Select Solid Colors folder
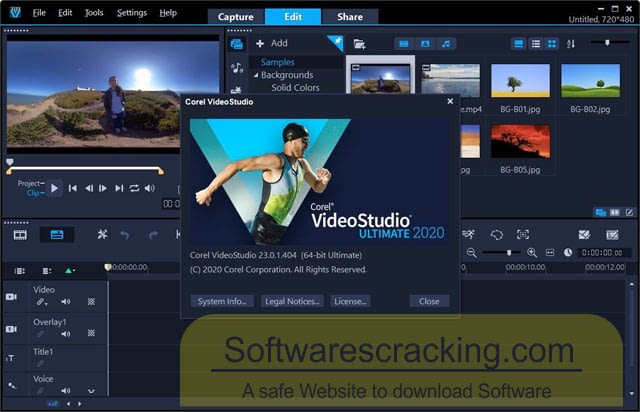Image resolution: width=640 pixels, height=412 pixels. 296,87
